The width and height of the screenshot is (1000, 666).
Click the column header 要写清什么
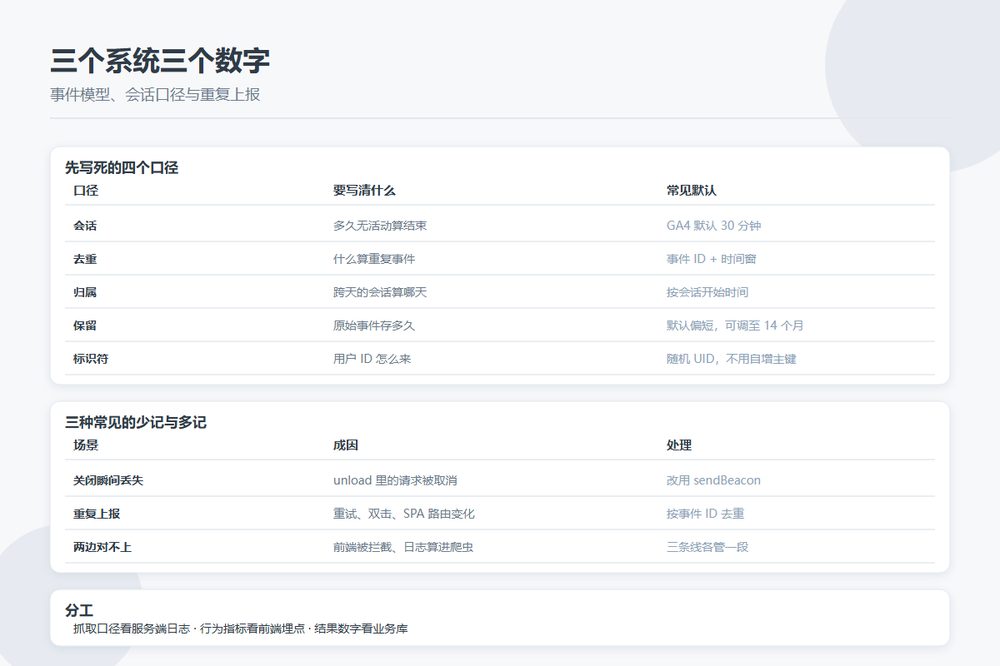tap(364, 190)
